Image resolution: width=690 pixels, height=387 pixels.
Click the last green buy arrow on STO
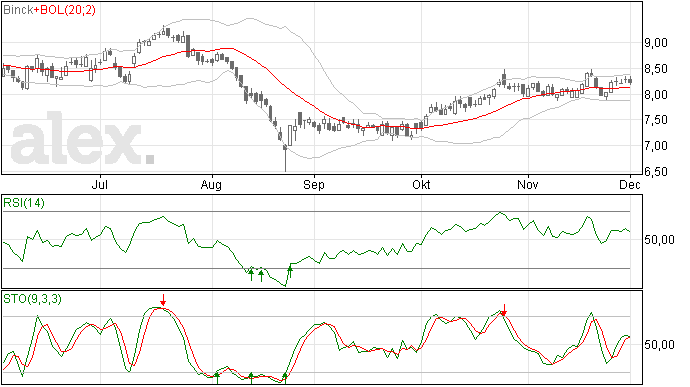pos(285,378)
